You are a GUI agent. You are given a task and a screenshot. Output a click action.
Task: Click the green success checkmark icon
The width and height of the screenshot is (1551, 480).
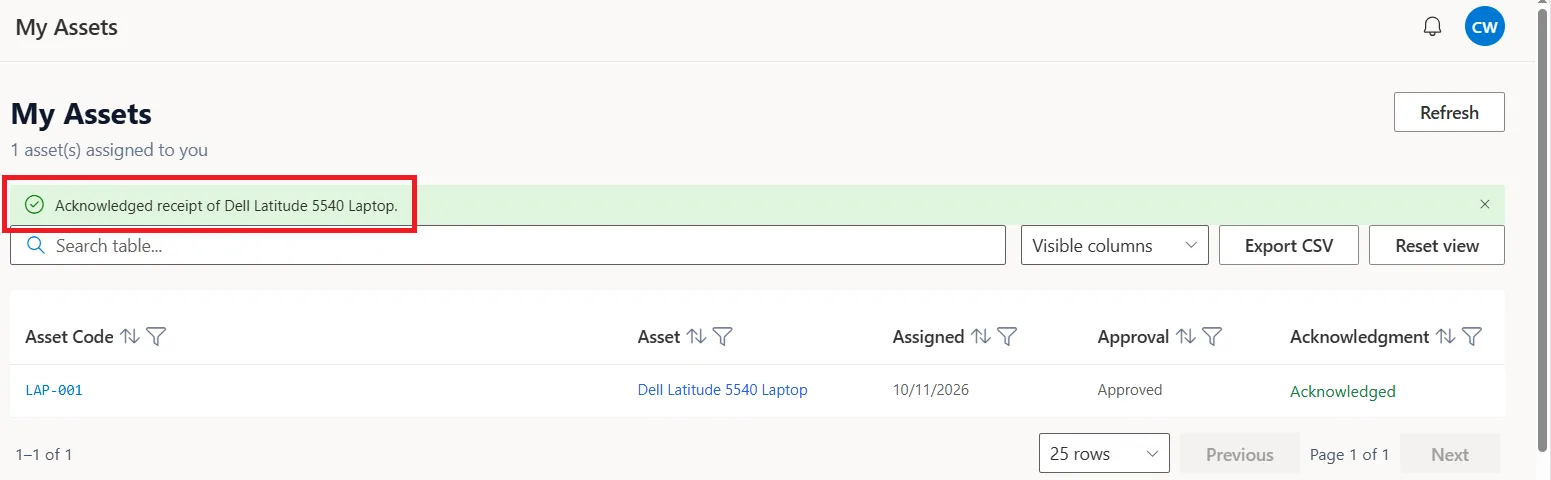click(x=35, y=205)
